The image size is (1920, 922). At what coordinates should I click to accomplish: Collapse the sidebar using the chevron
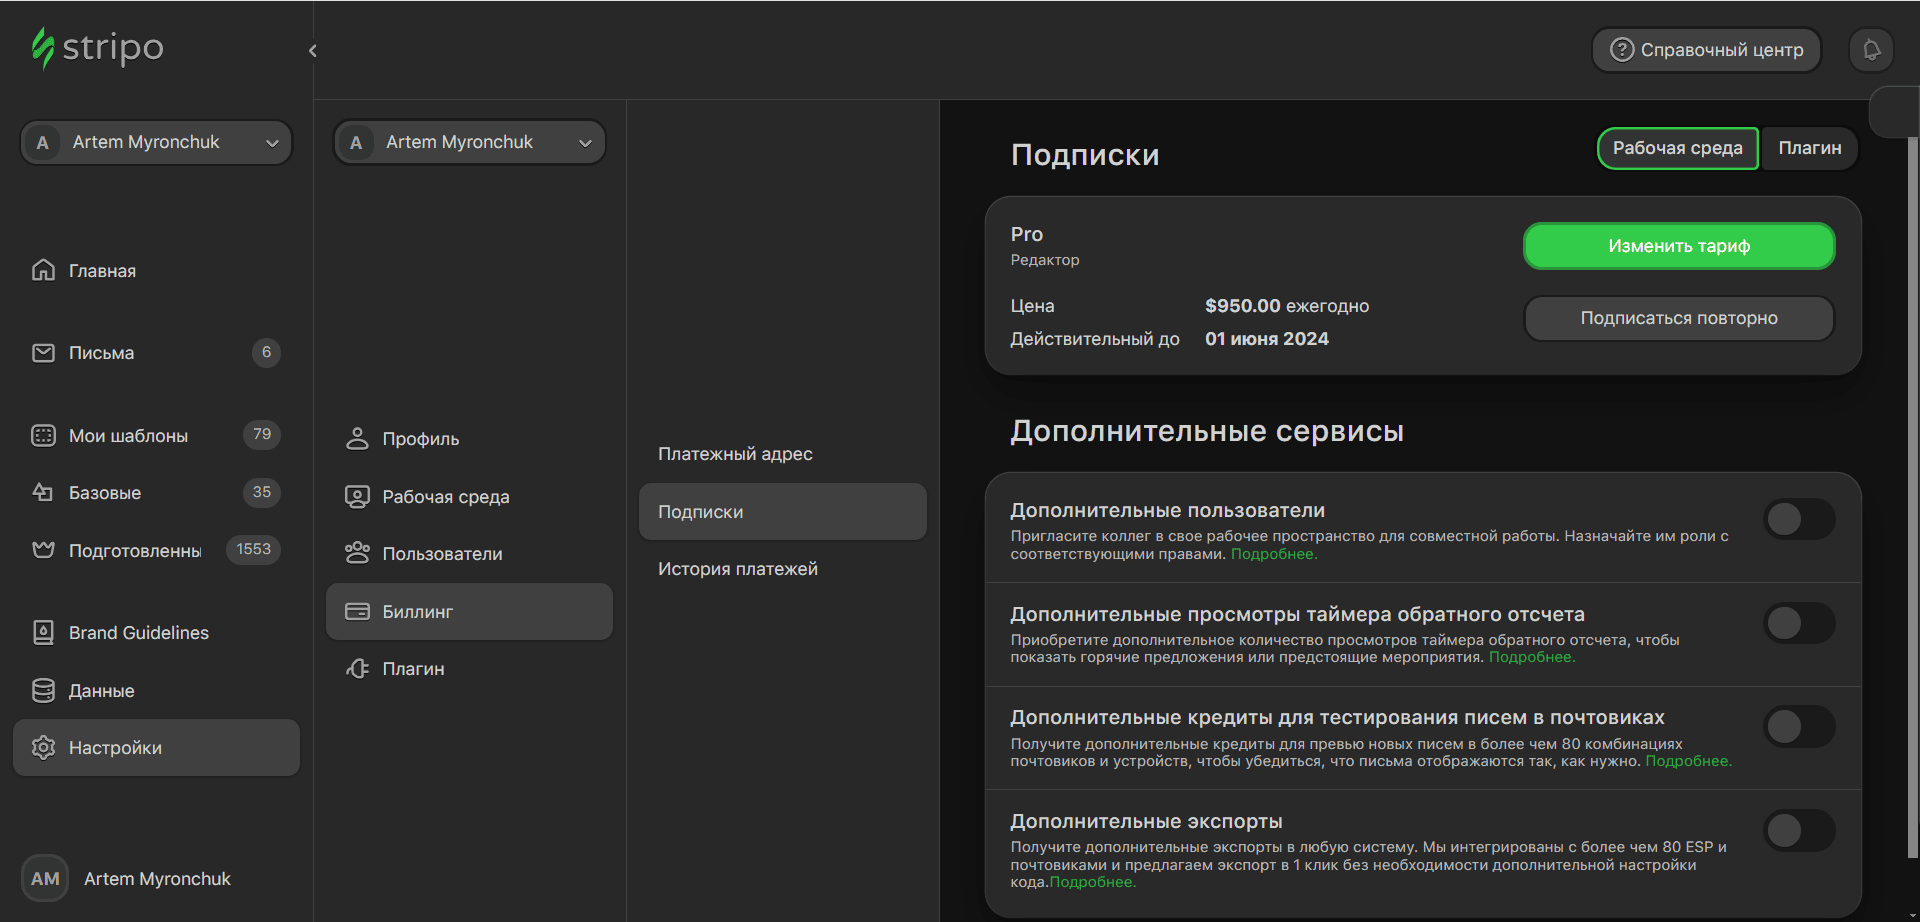pos(312,50)
